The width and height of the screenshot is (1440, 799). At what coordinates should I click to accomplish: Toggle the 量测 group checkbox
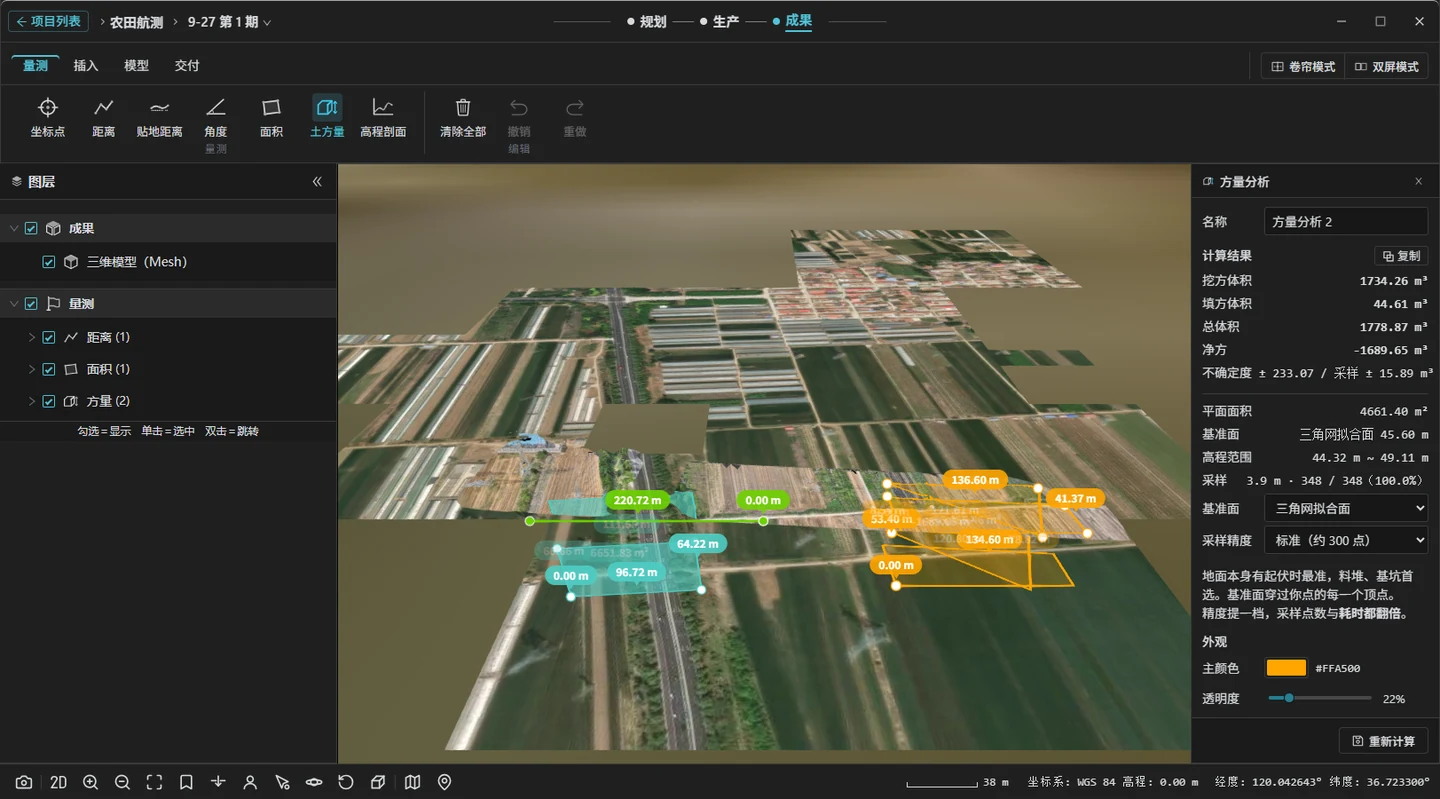point(31,304)
